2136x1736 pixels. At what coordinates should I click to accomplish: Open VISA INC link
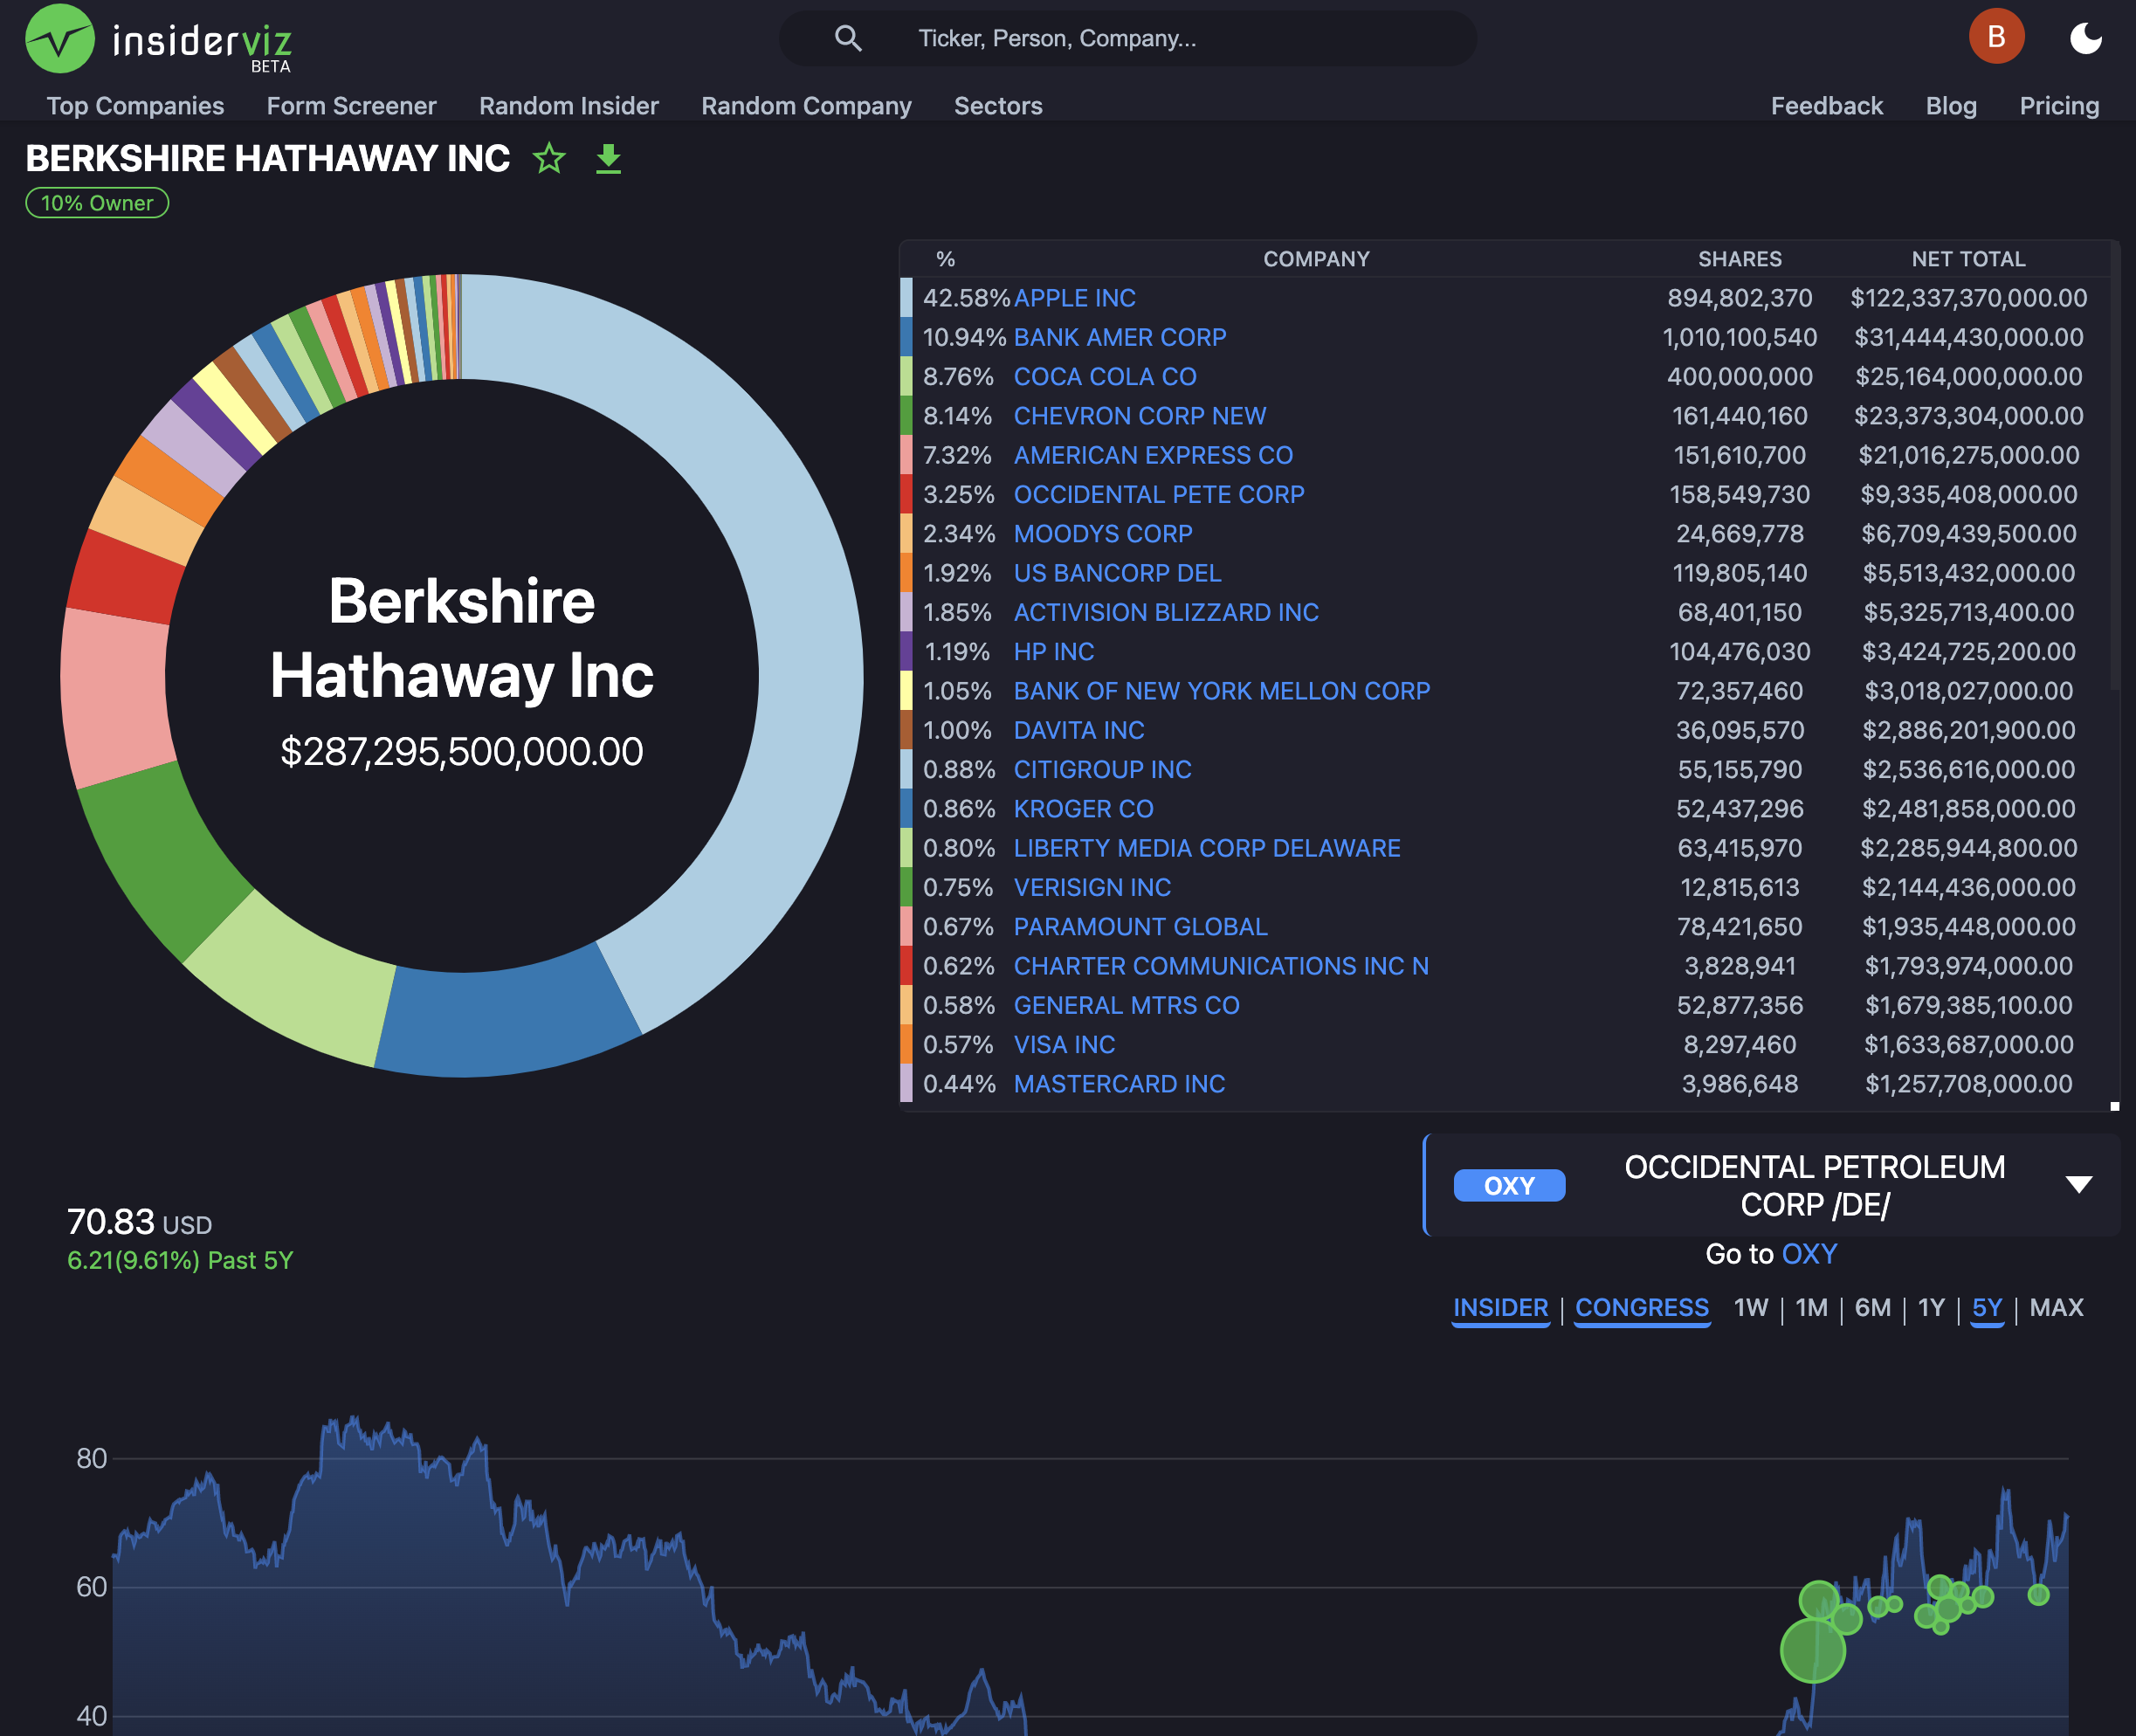1064,1045
